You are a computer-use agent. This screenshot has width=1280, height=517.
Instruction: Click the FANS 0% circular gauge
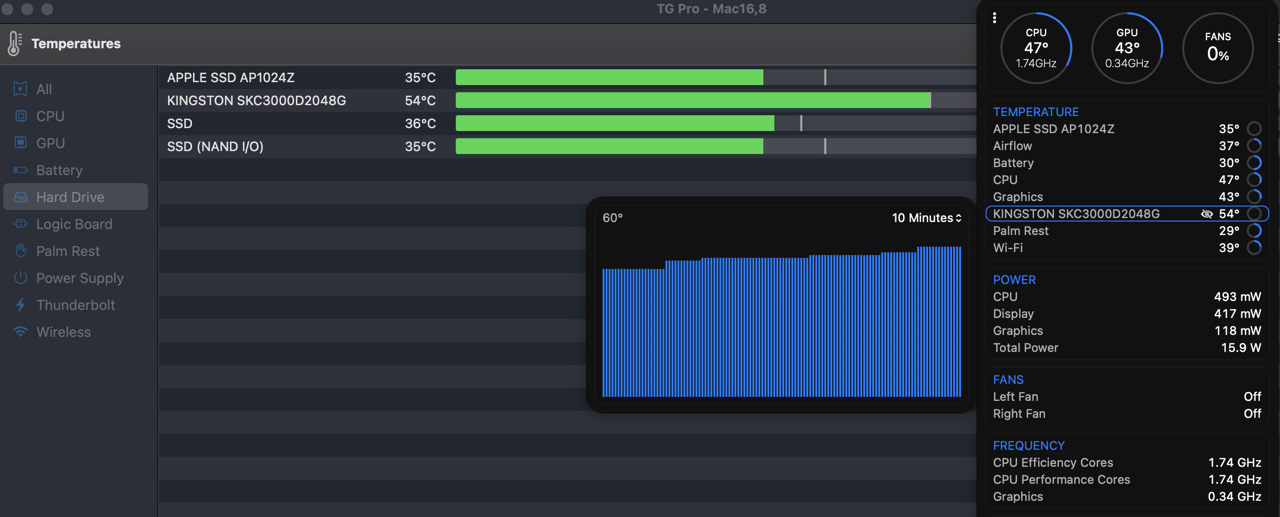tap(1218, 48)
